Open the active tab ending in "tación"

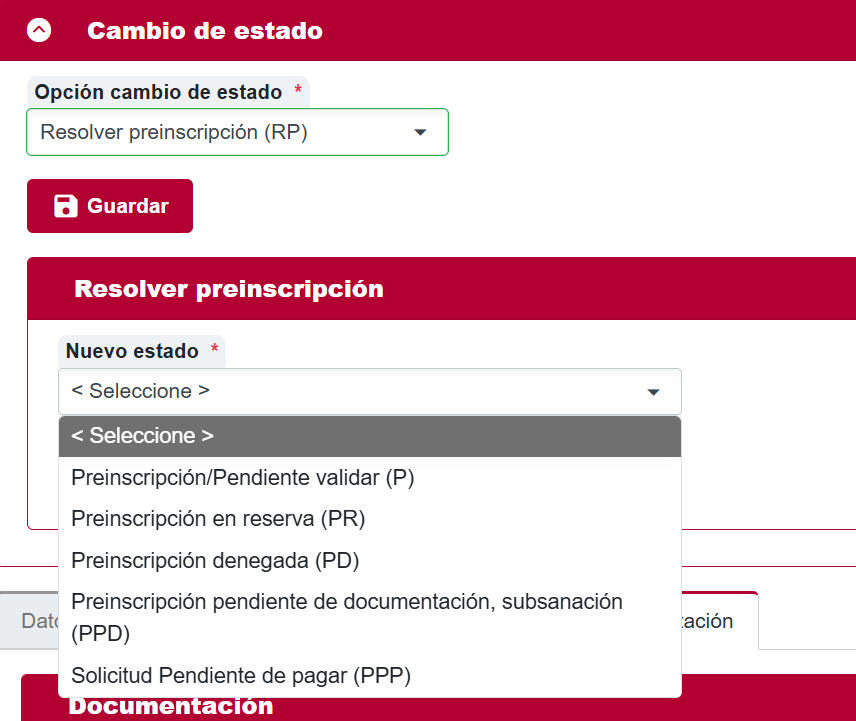coord(720,621)
